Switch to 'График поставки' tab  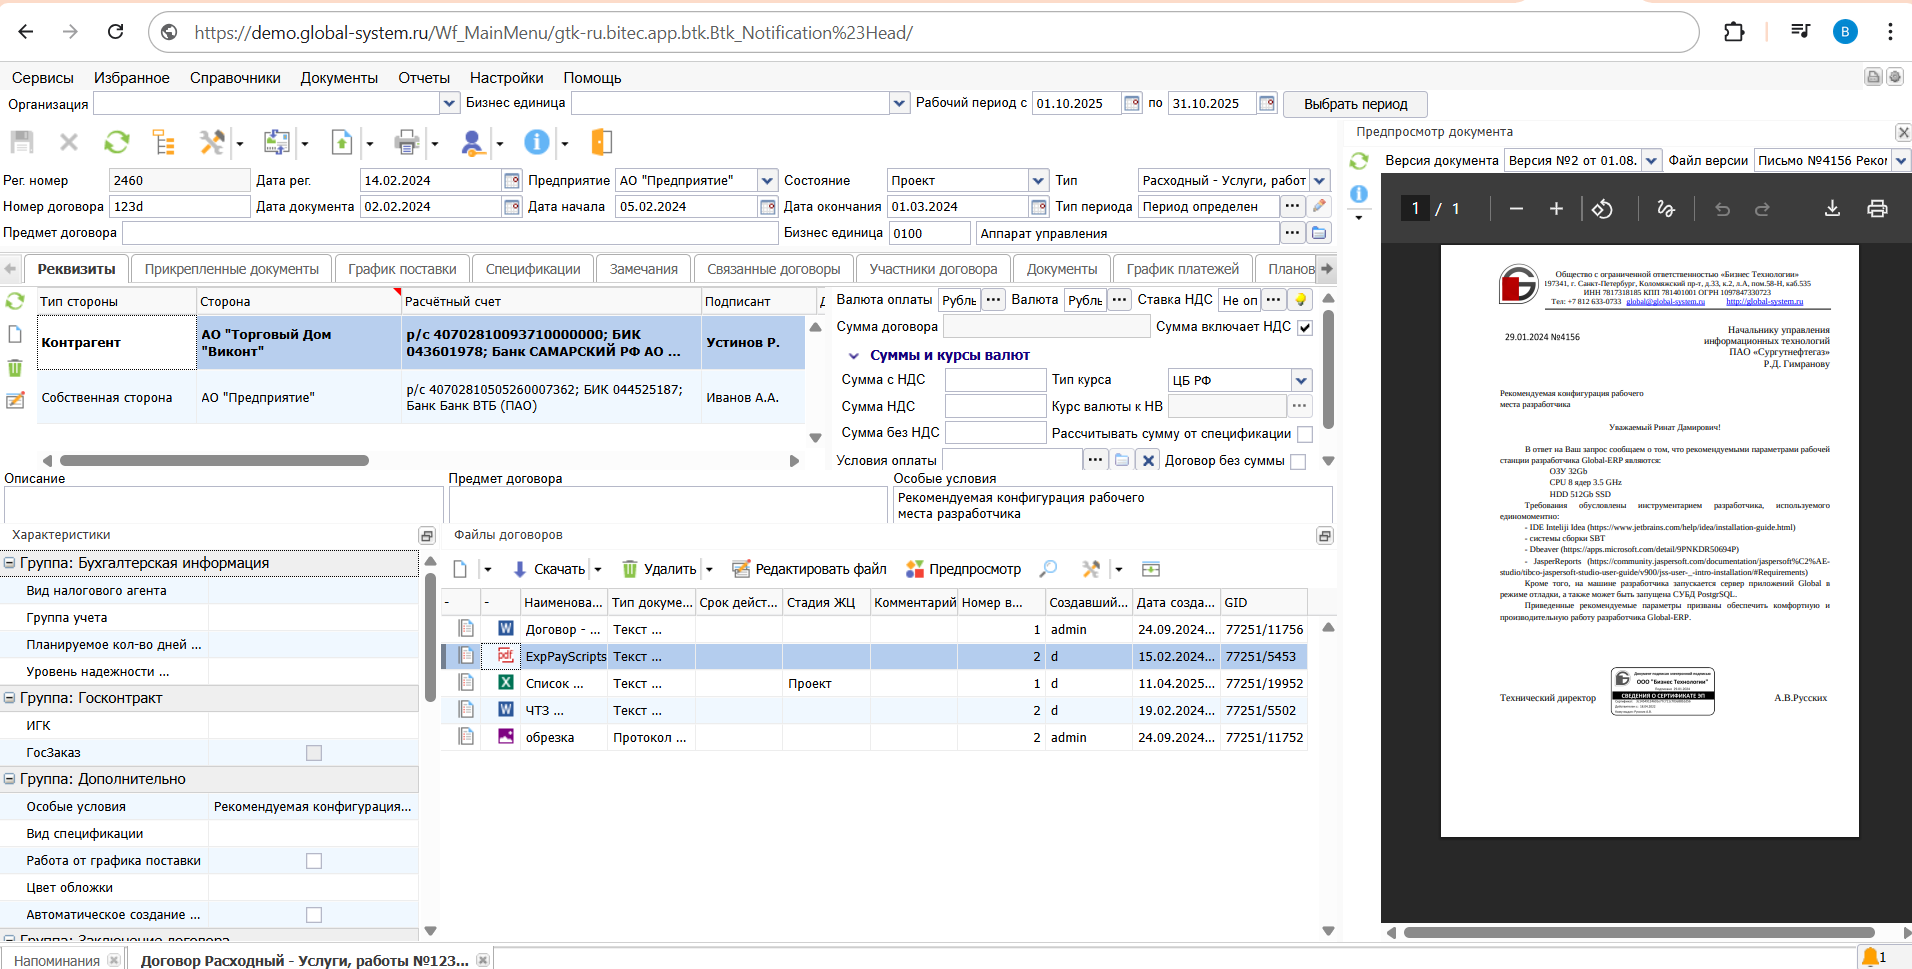coord(402,269)
